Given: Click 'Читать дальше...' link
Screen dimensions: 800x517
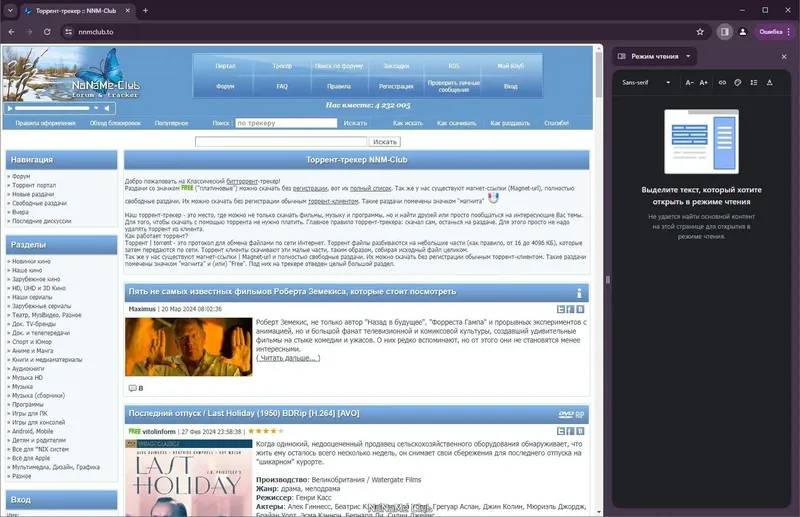Looking at the screenshot, I should pyautogui.click(x=288, y=358).
